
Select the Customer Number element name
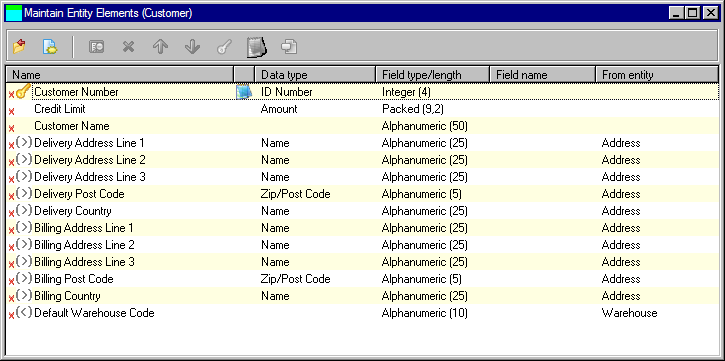point(76,92)
